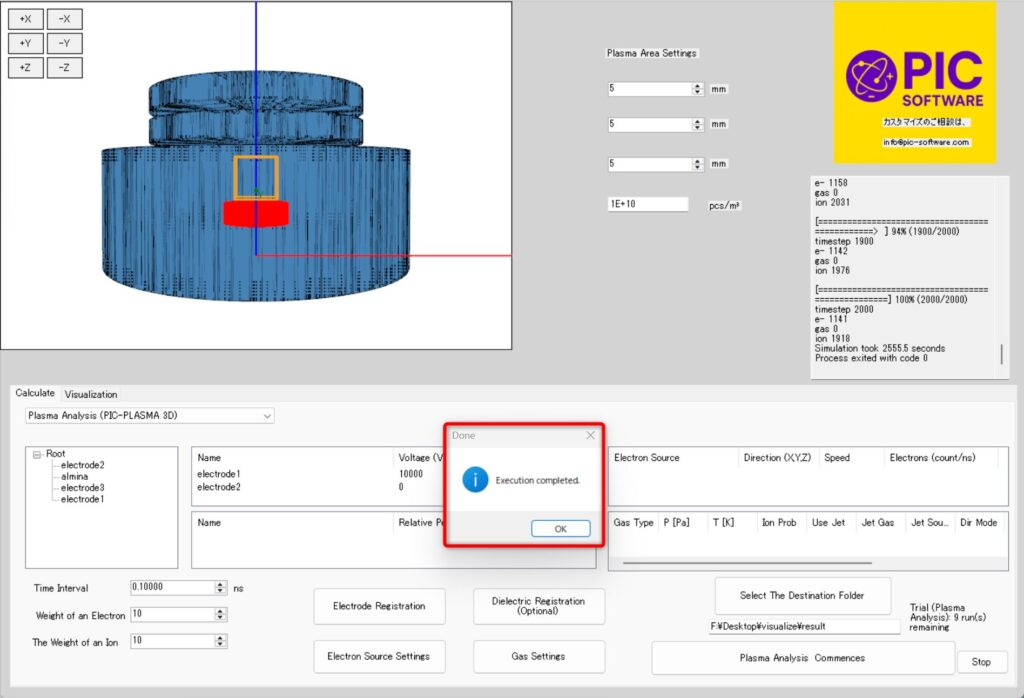This screenshot has height=698, width=1024.
Task: Collapse the Root tree node
Action: 37,454
